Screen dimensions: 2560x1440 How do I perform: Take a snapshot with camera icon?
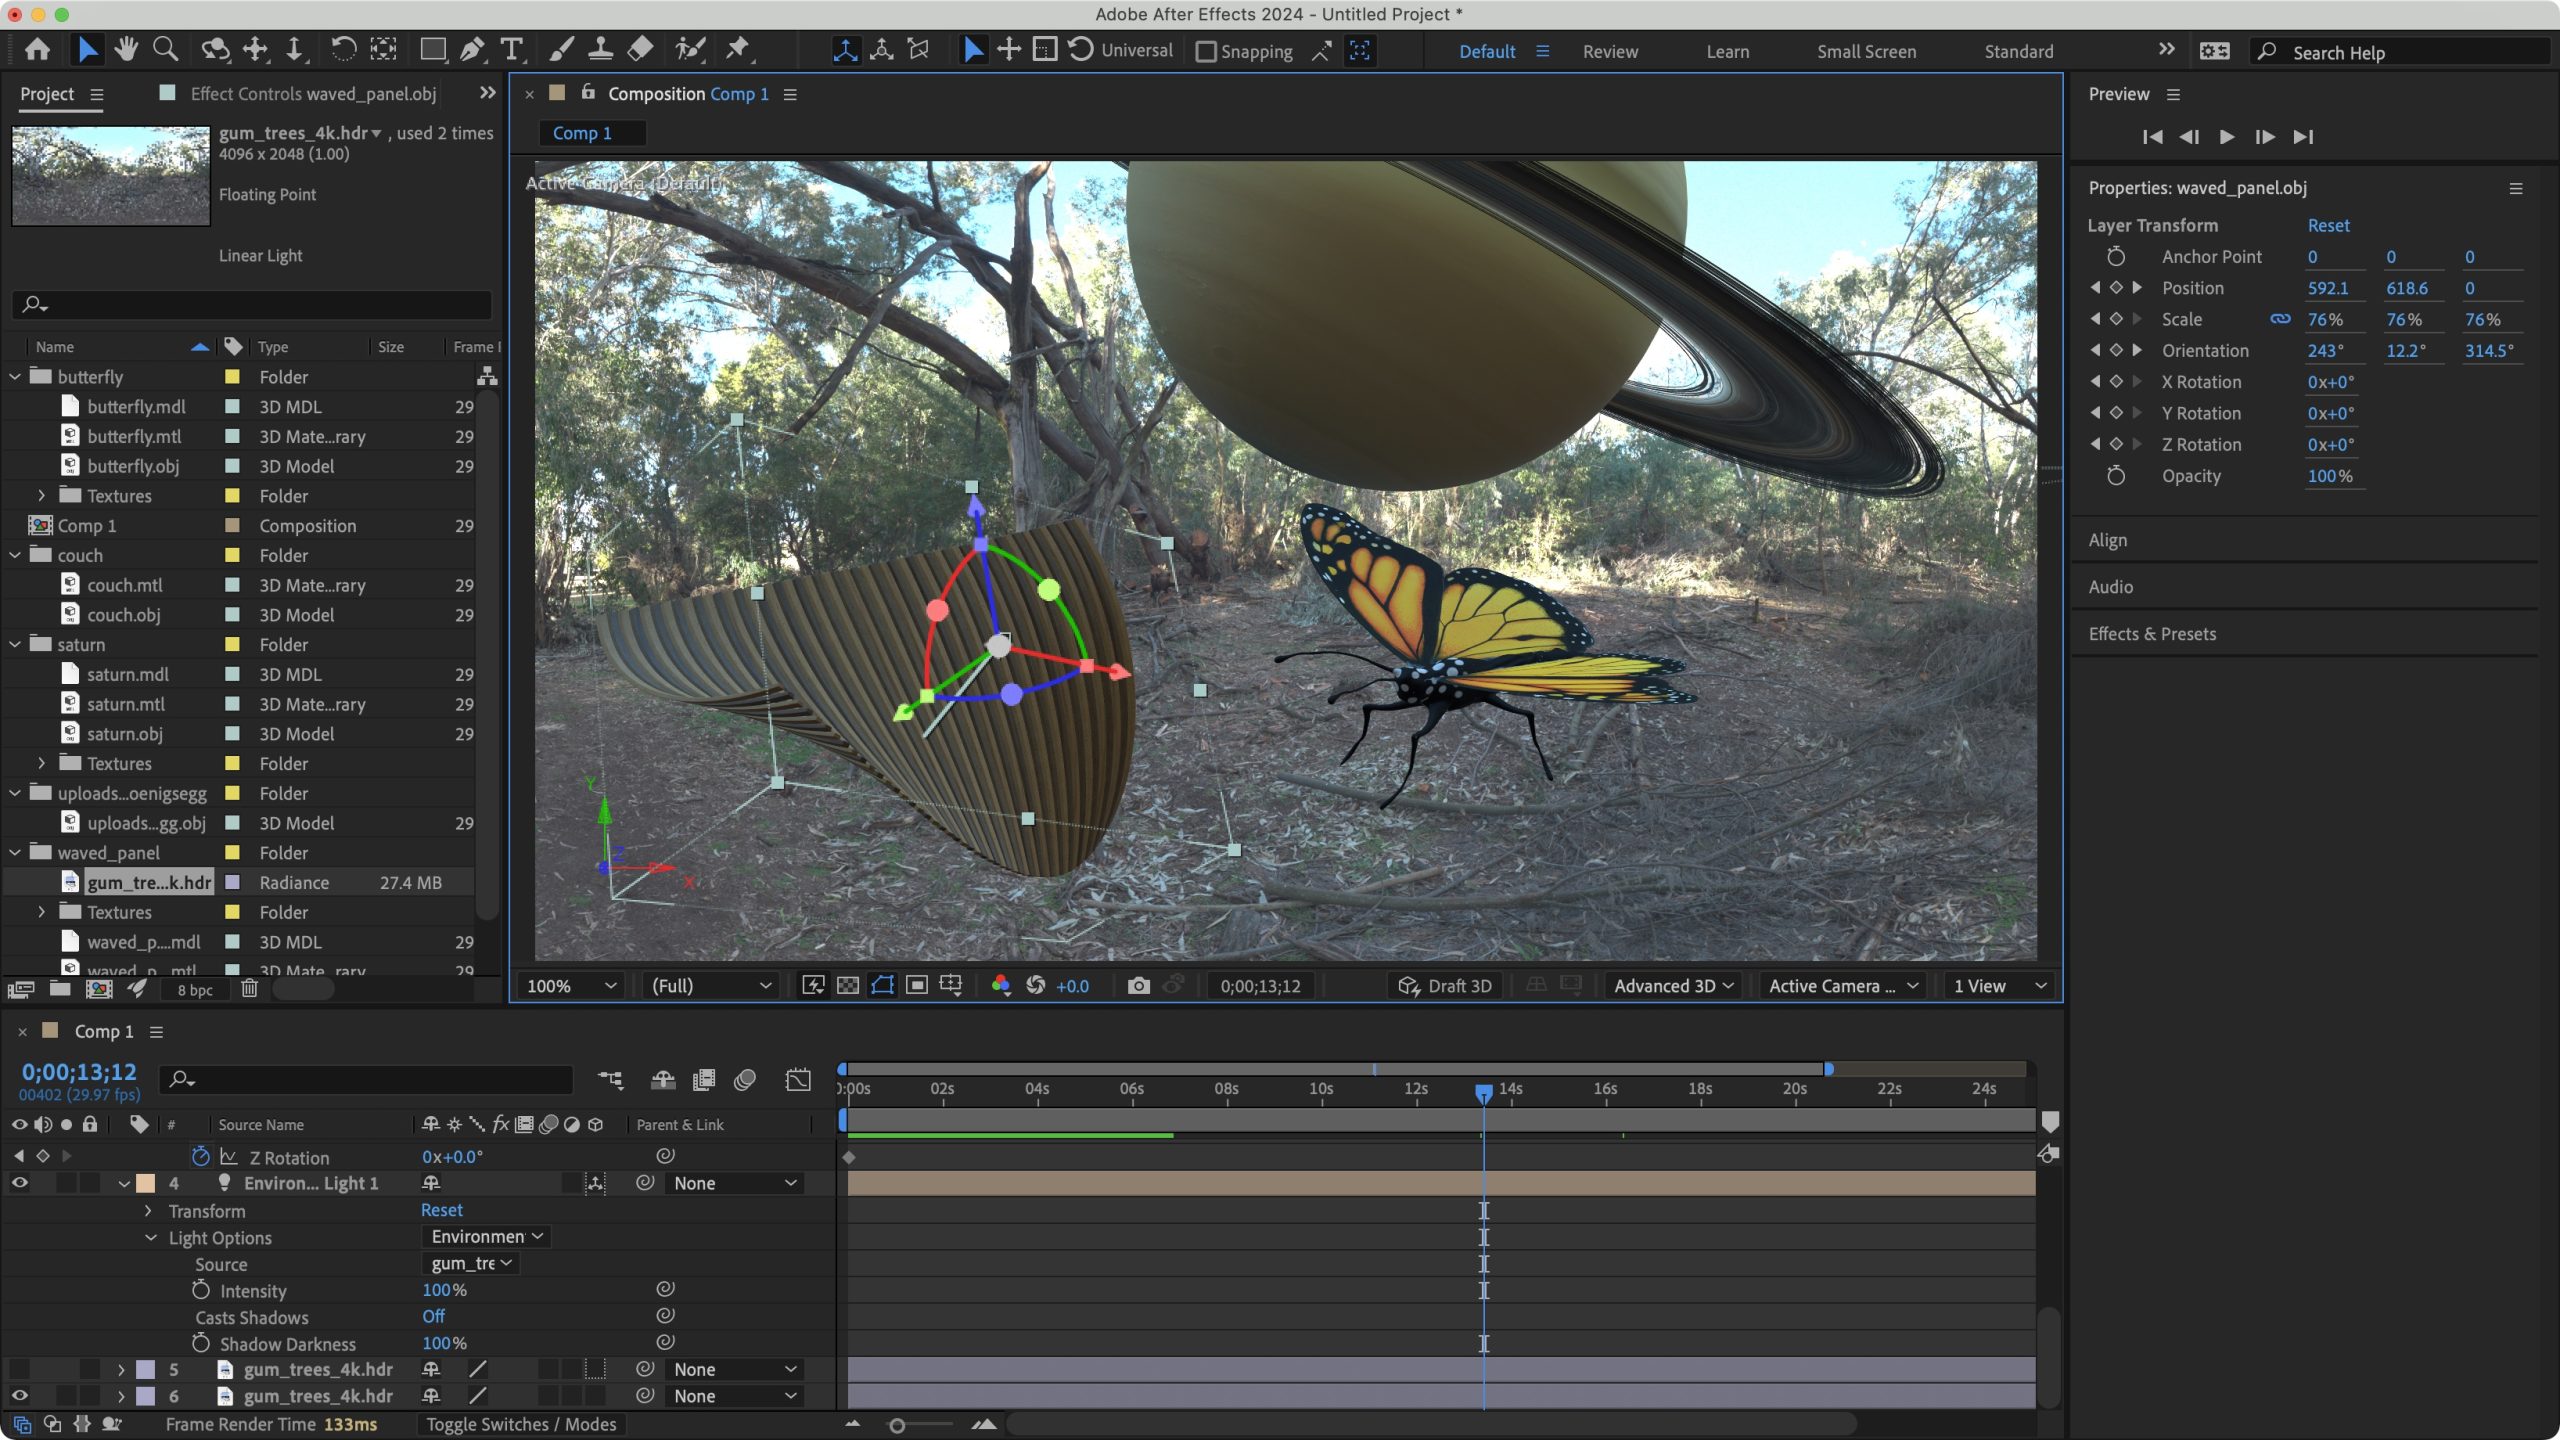(1138, 986)
